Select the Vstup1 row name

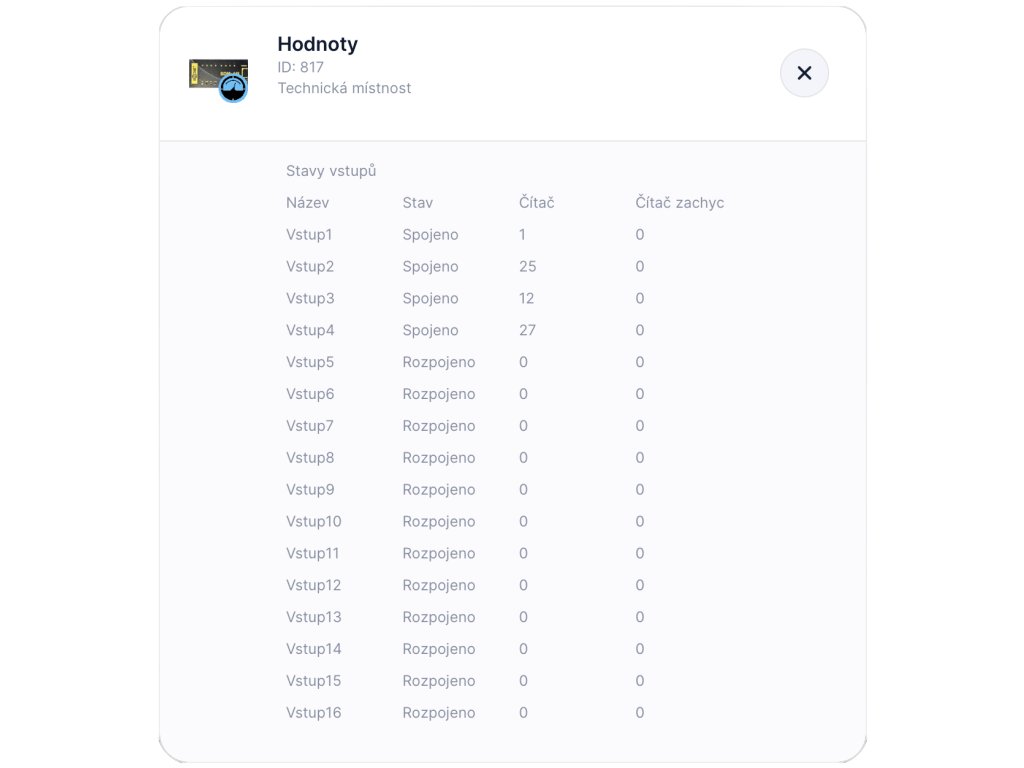[309, 235]
